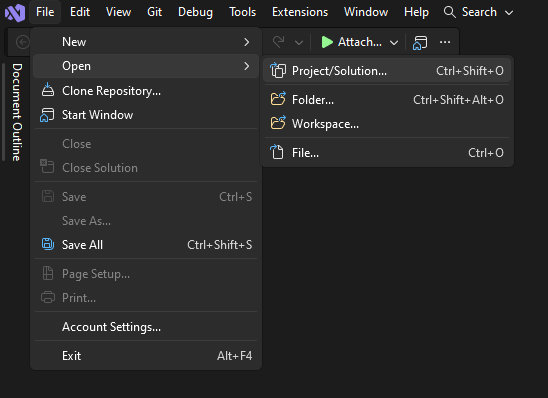Click the Clone Repository download icon

coord(48,90)
